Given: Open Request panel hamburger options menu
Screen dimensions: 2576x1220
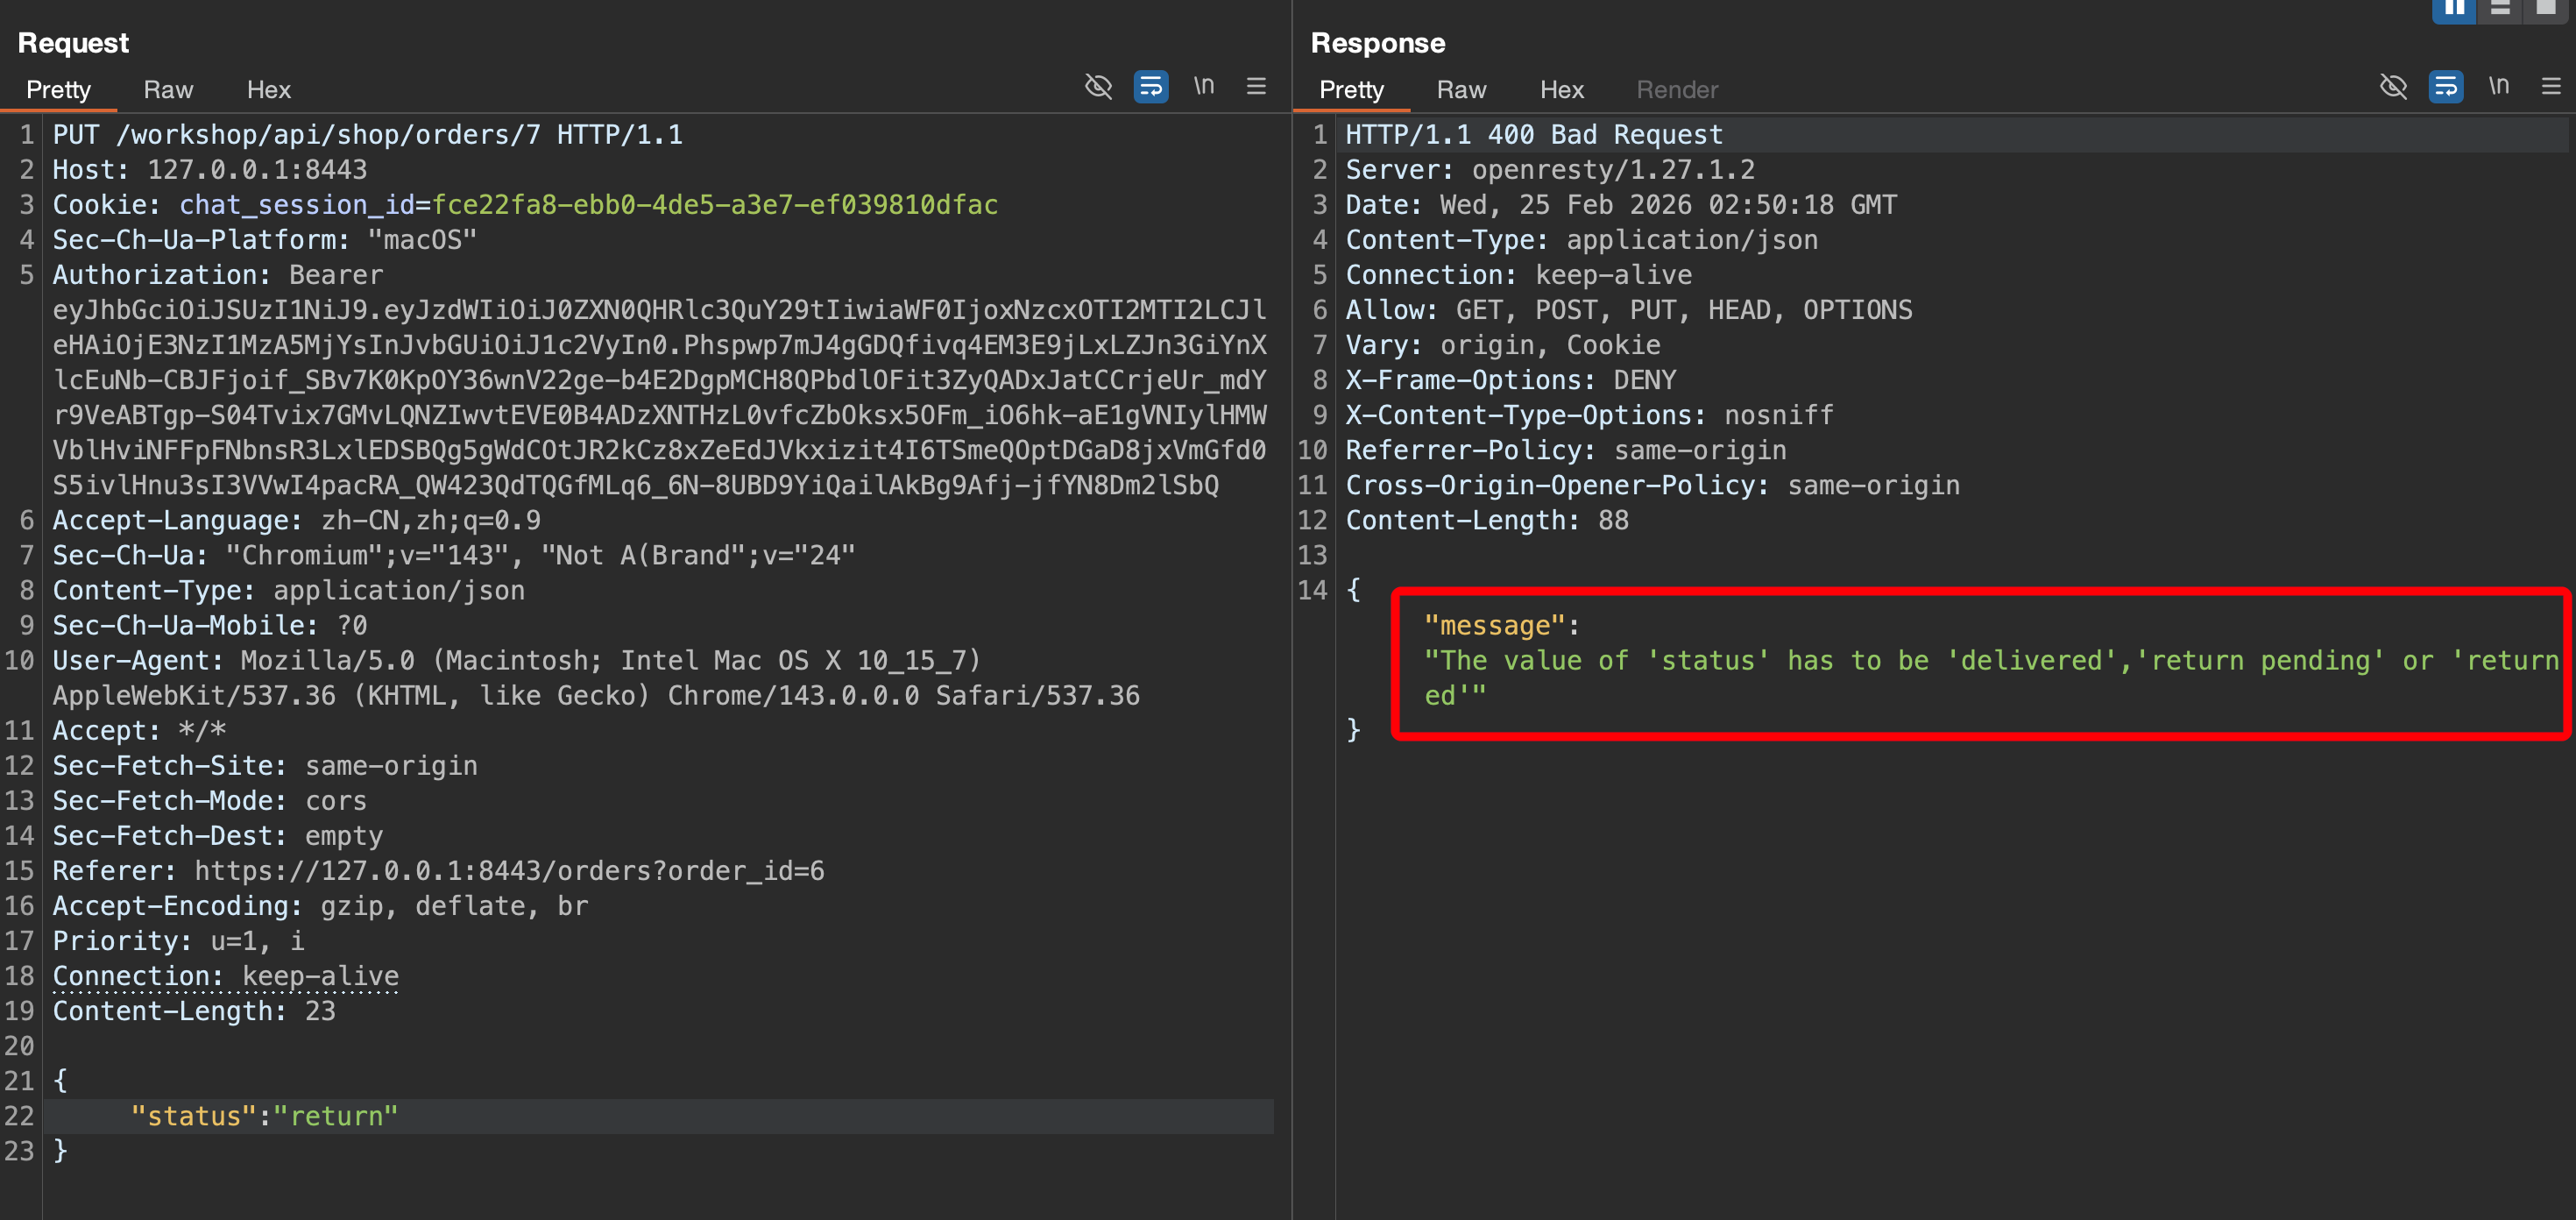Looking at the screenshot, I should pos(1256,87).
